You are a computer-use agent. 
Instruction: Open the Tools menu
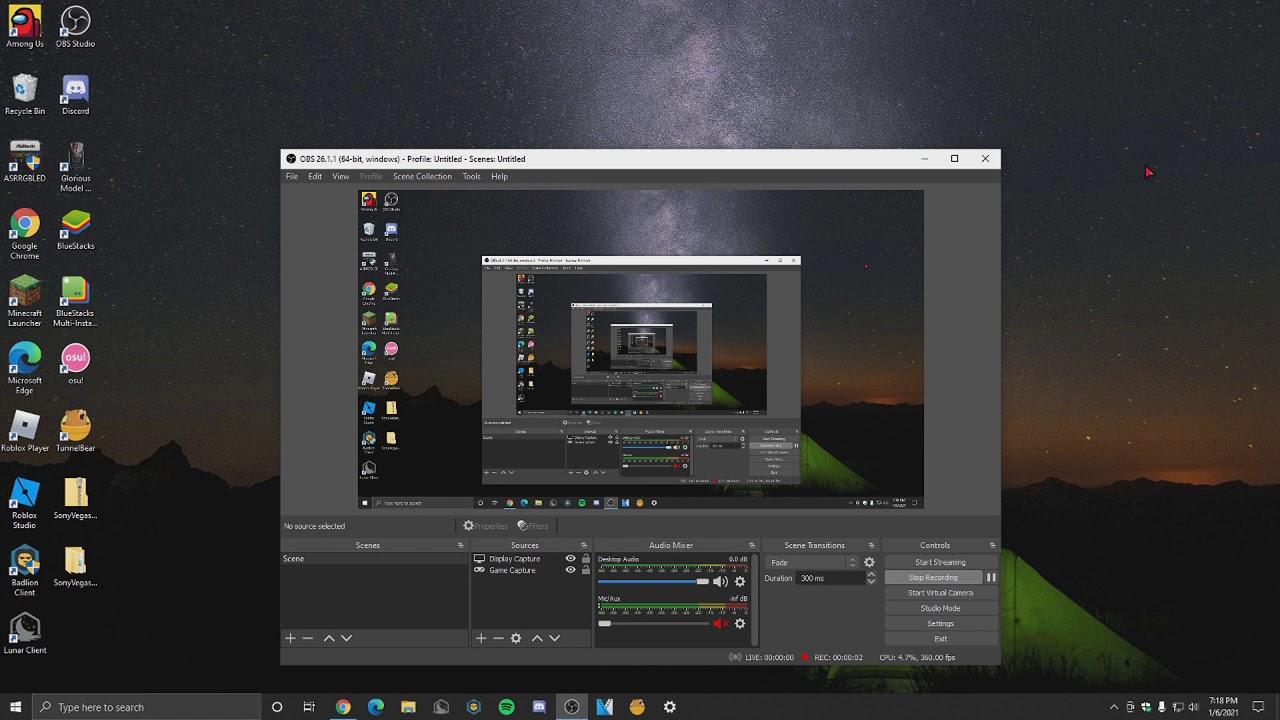pyautogui.click(x=471, y=176)
